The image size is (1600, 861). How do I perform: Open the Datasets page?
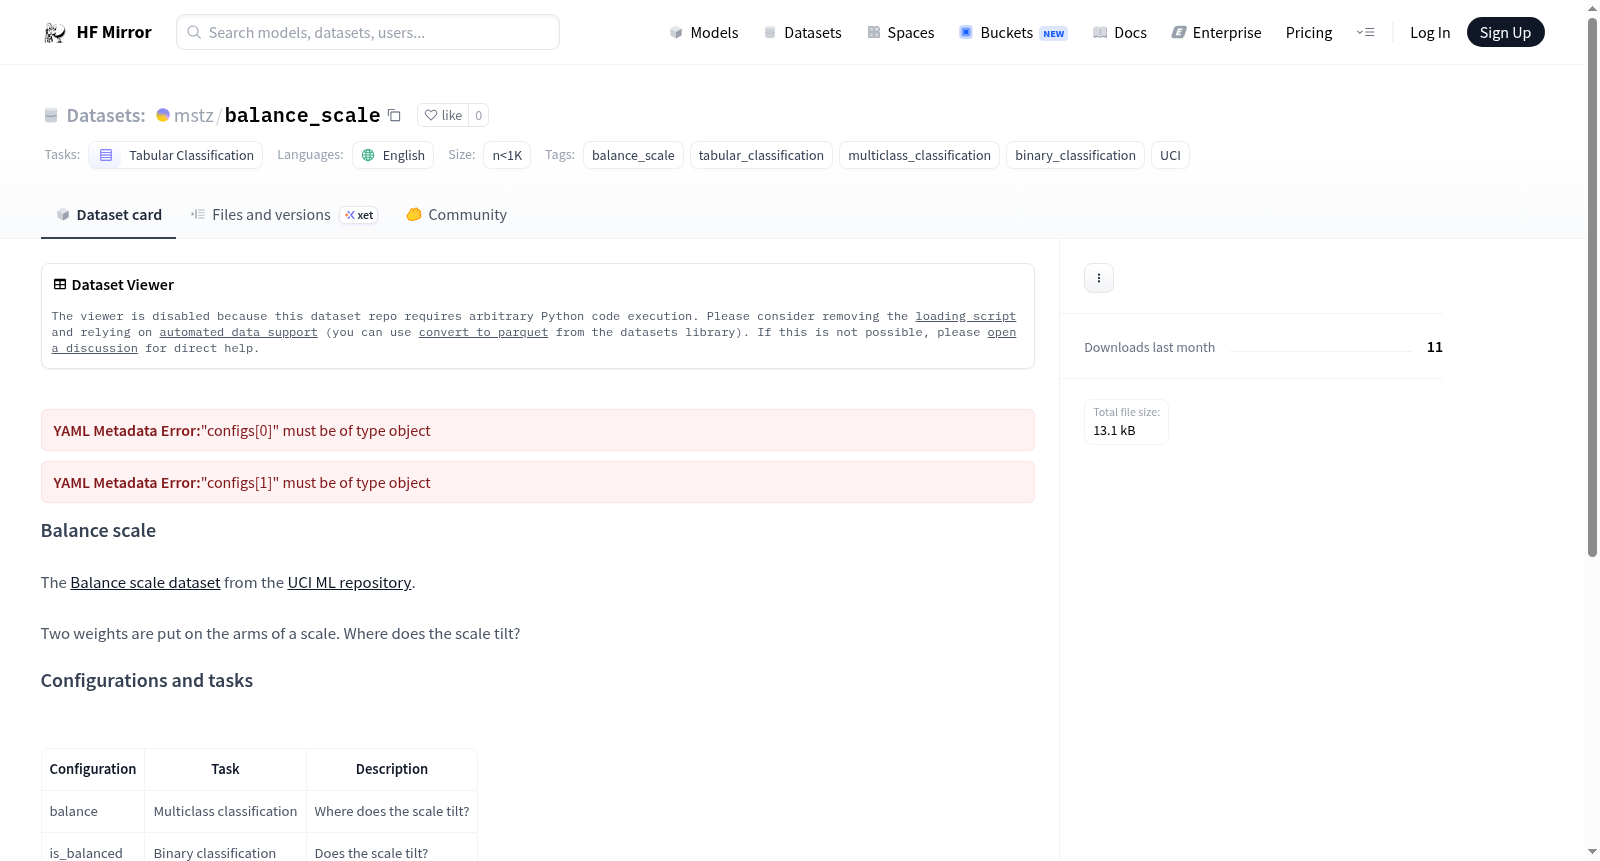802,32
